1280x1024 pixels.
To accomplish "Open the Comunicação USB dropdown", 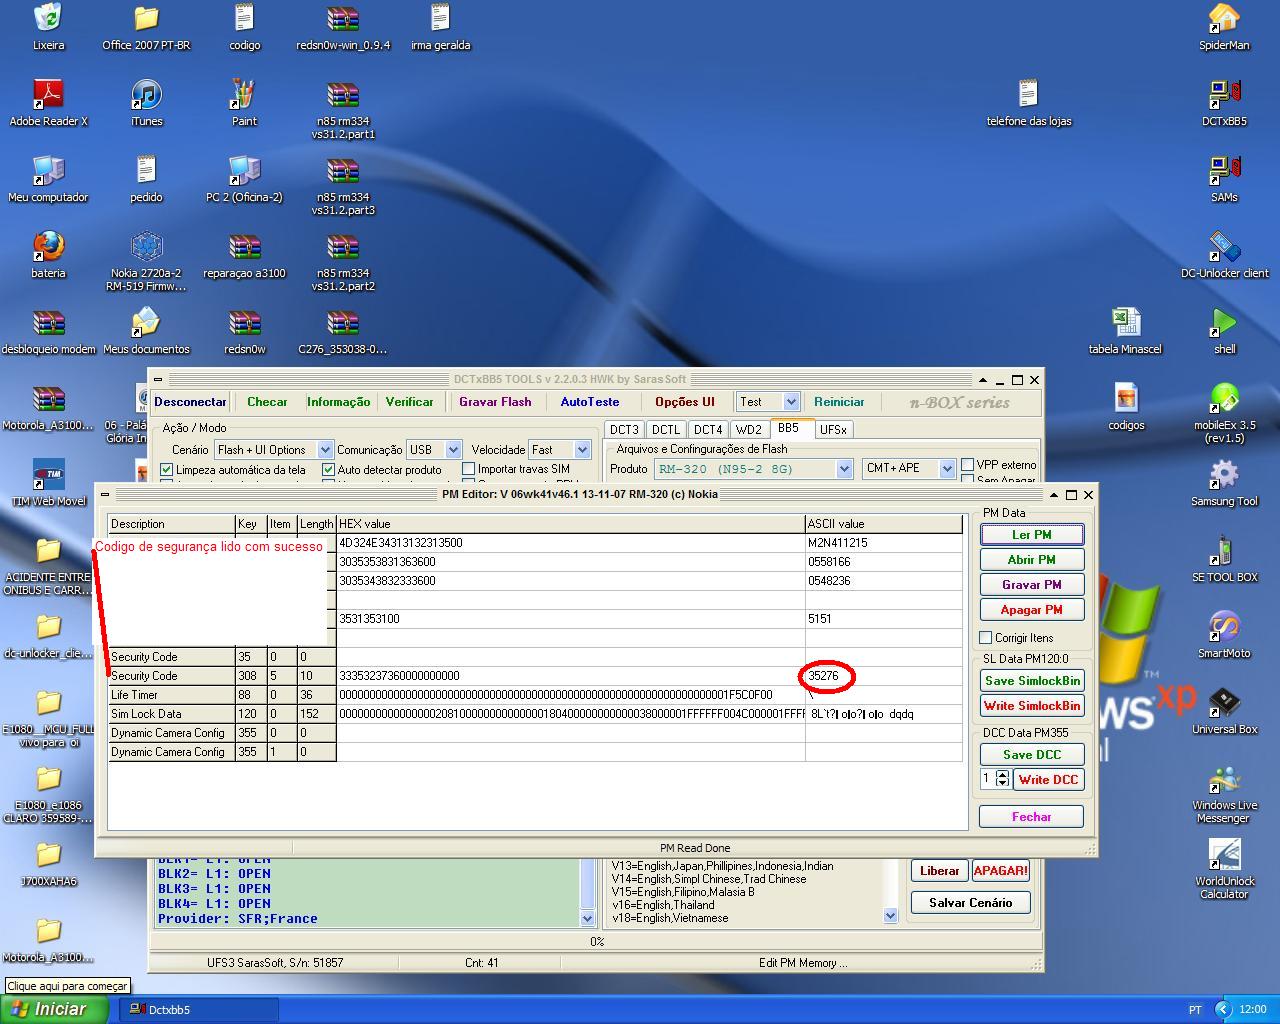I will (x=453, y=450).
